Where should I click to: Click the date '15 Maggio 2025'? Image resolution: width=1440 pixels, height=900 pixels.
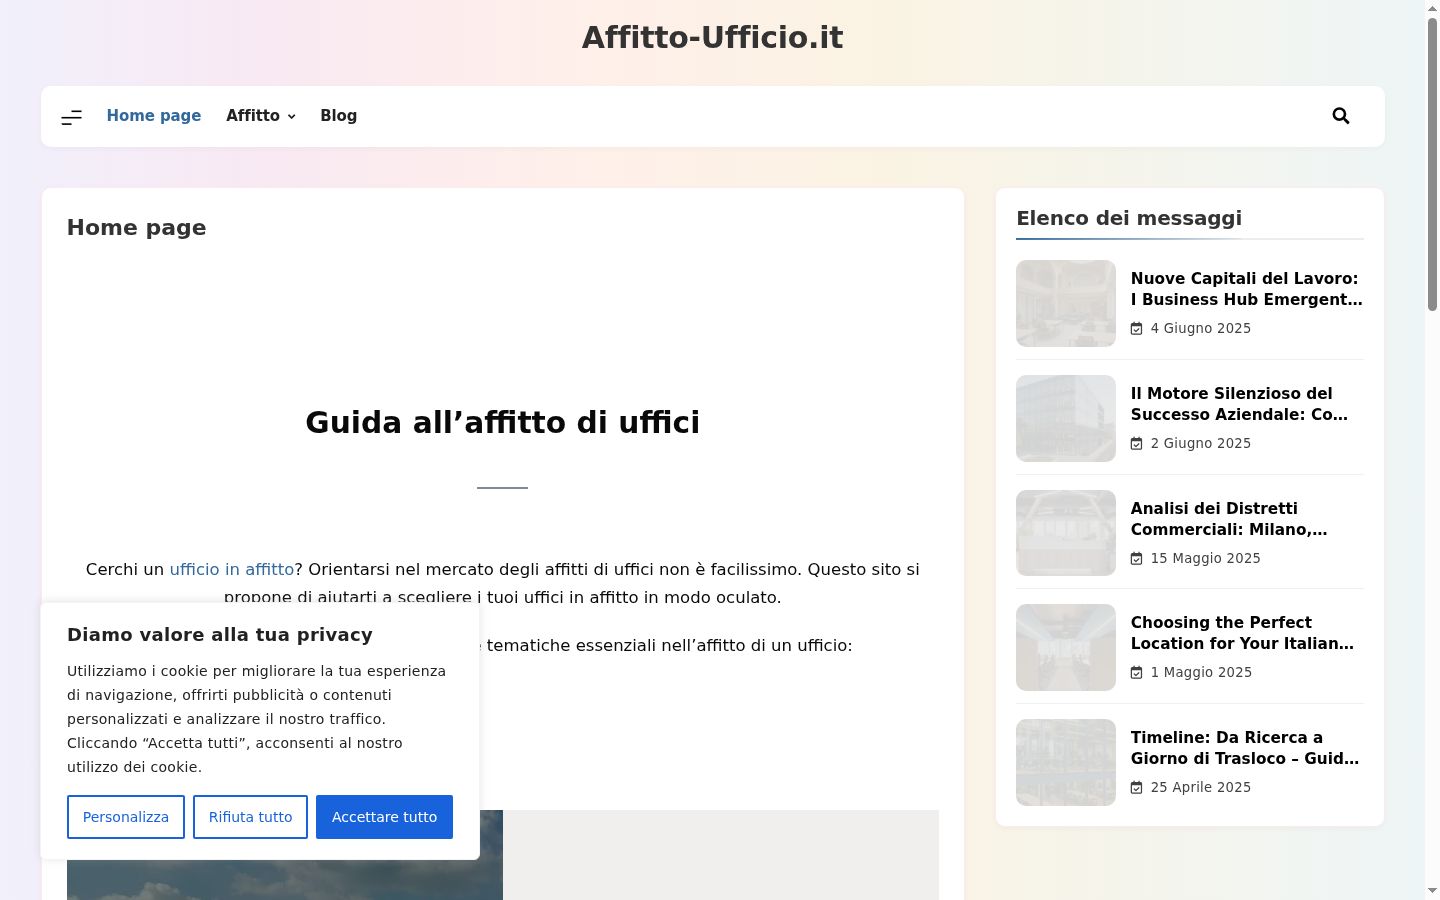(x=1205, y=558)
